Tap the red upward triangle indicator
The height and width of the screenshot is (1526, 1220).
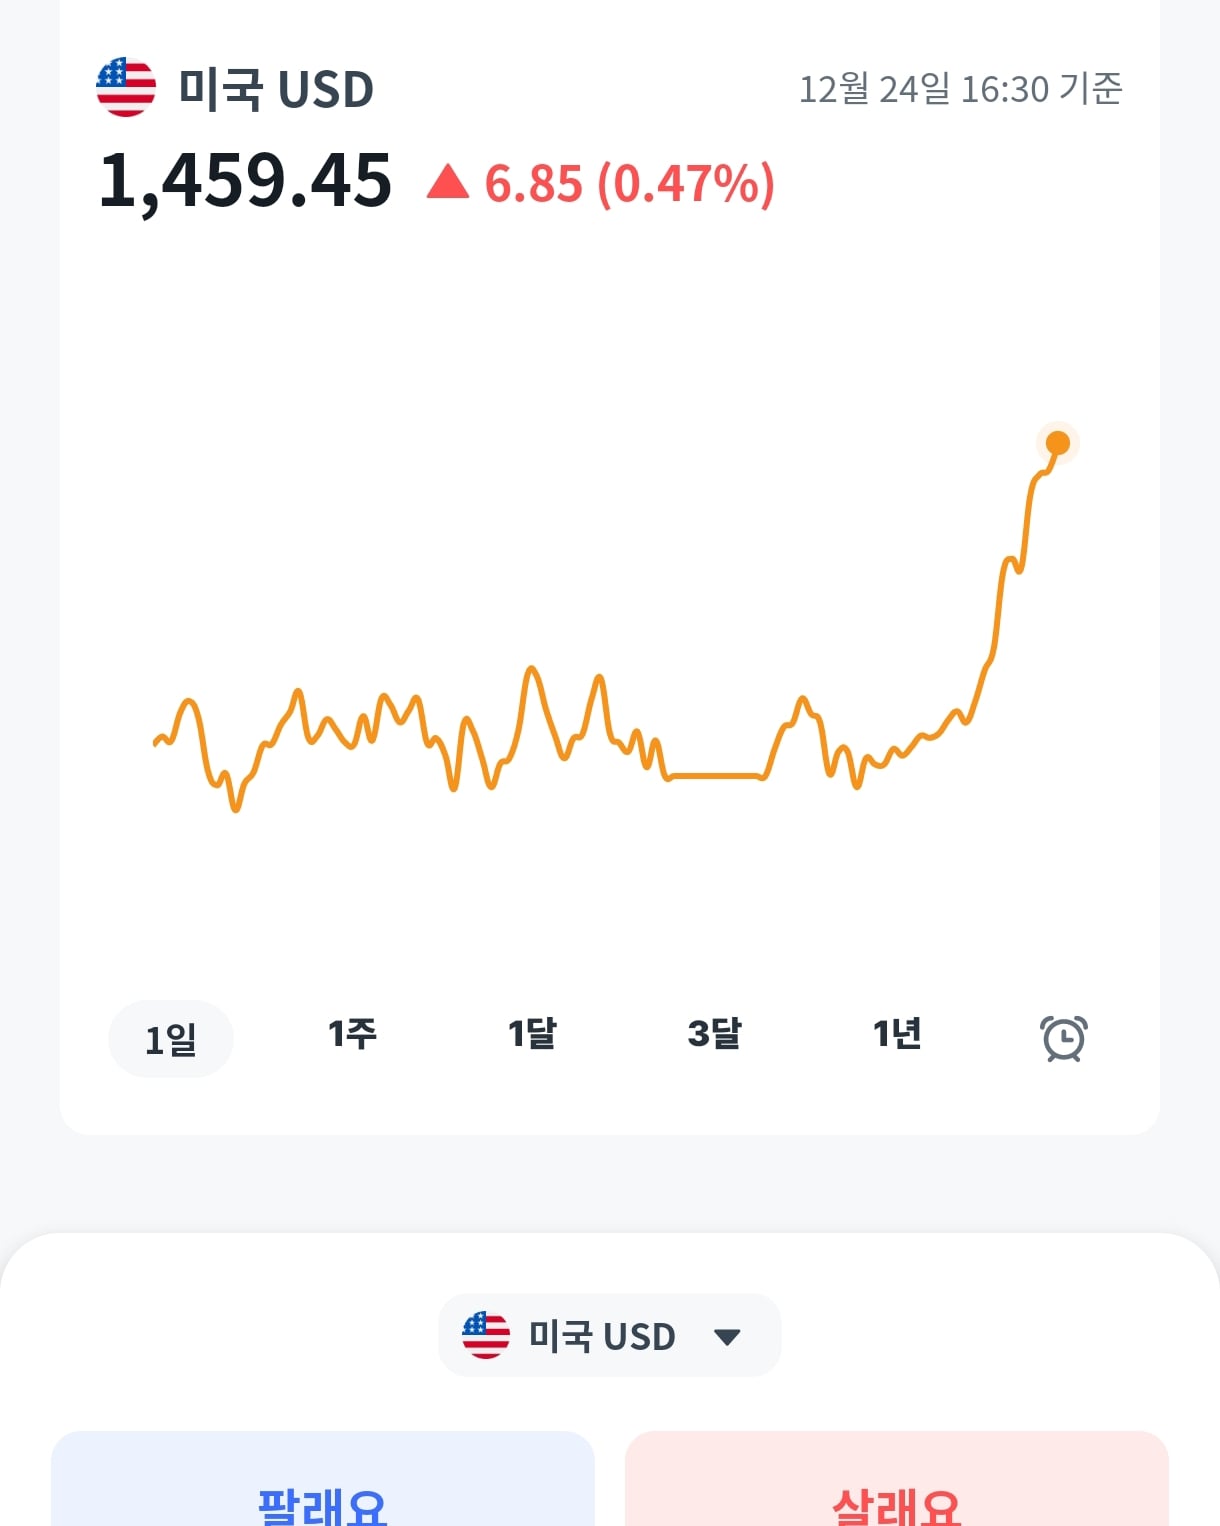point(448,182)
